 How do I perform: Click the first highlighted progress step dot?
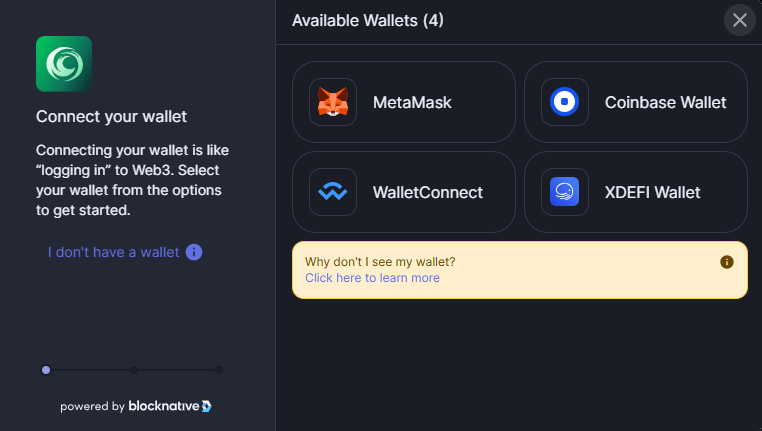[x=46, y=370]
